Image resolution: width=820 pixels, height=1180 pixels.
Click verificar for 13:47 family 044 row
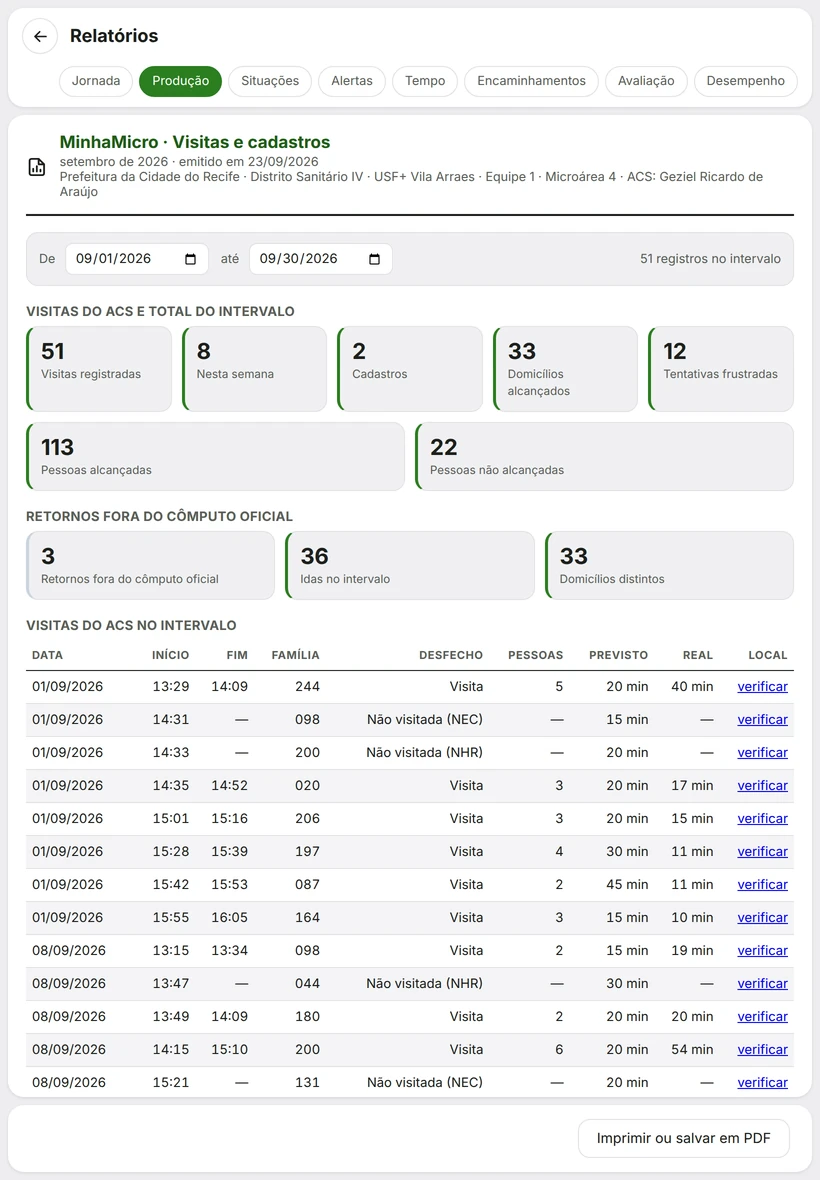pyautogui.click(x=762, y=984)
